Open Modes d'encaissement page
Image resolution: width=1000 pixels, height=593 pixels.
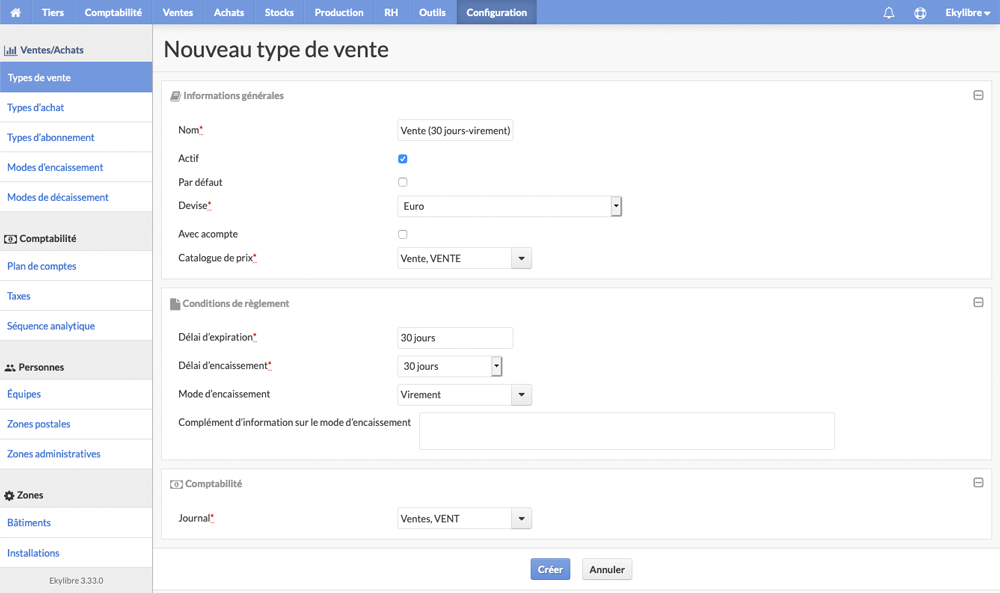coord(76,167)
